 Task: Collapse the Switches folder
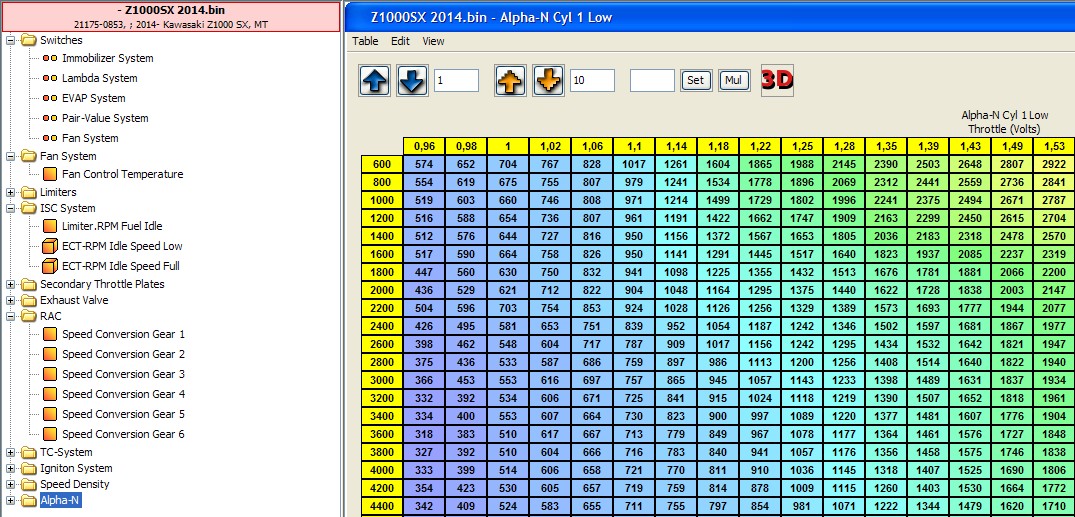(11, 40)
